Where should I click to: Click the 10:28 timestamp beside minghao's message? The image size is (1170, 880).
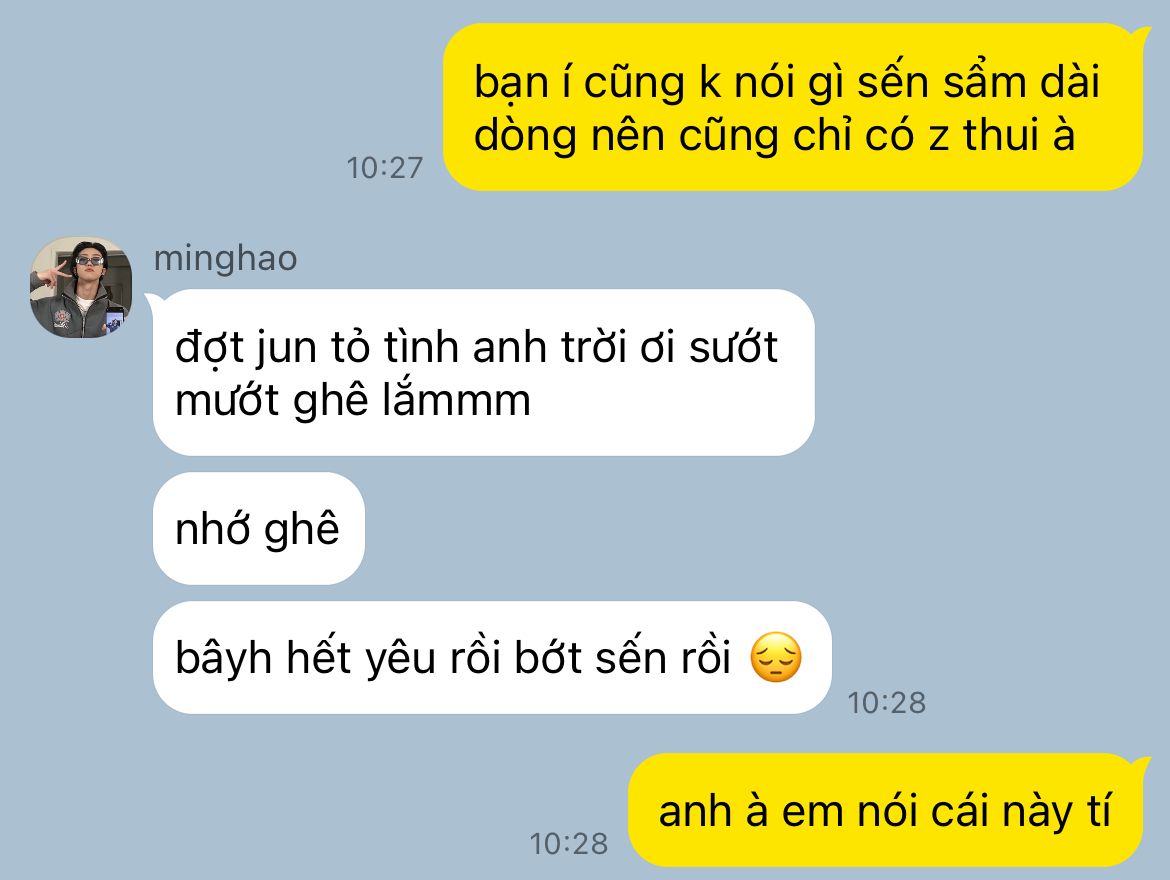pos(886,702)
